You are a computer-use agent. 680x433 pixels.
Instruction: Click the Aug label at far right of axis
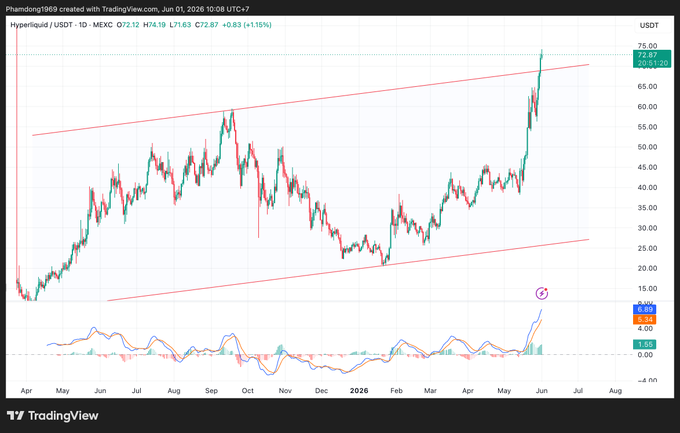pyautogui.click(x=615, y=390)
